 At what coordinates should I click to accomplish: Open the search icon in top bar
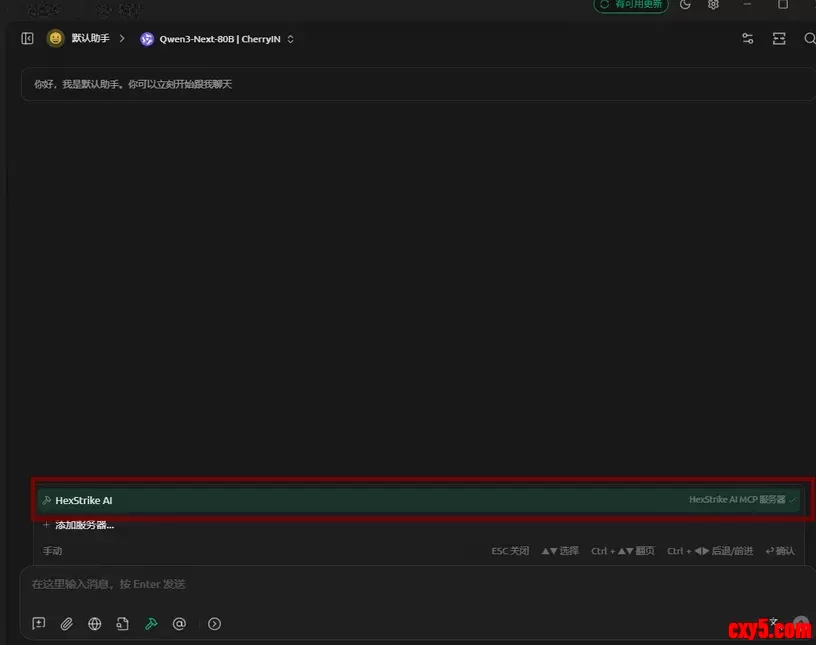809,39
